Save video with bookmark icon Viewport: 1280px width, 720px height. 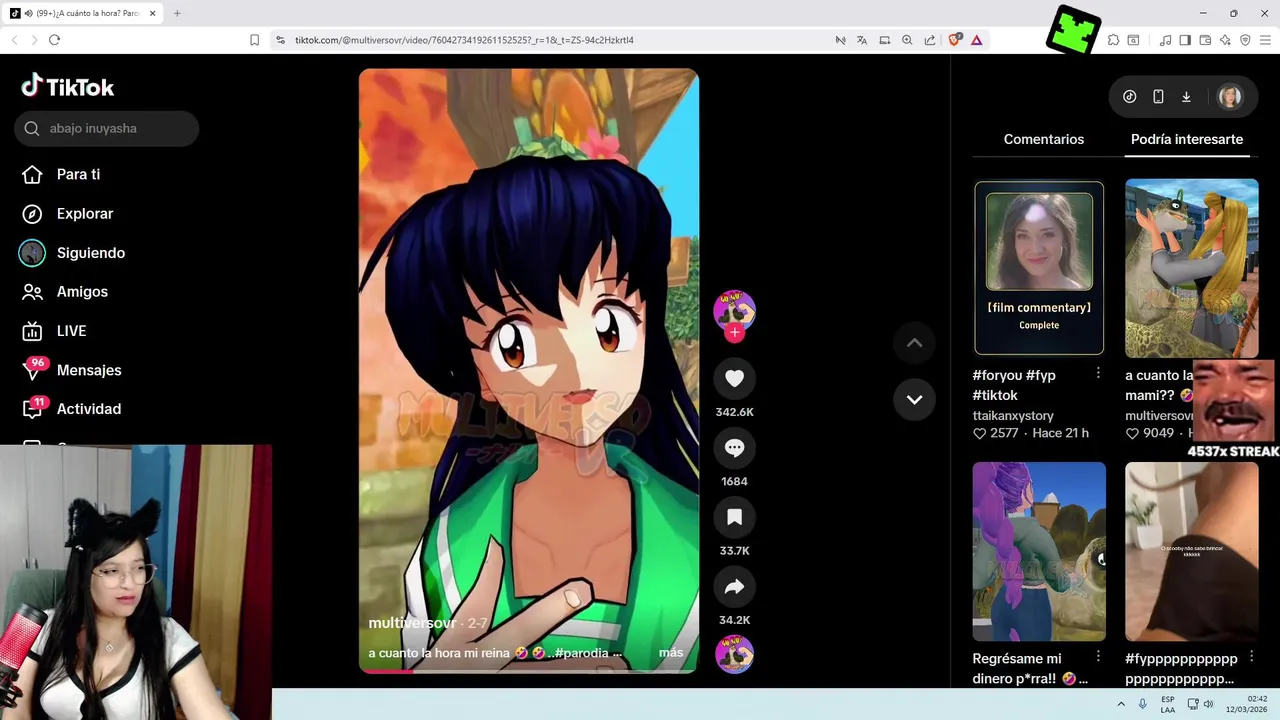pos(734,517)
